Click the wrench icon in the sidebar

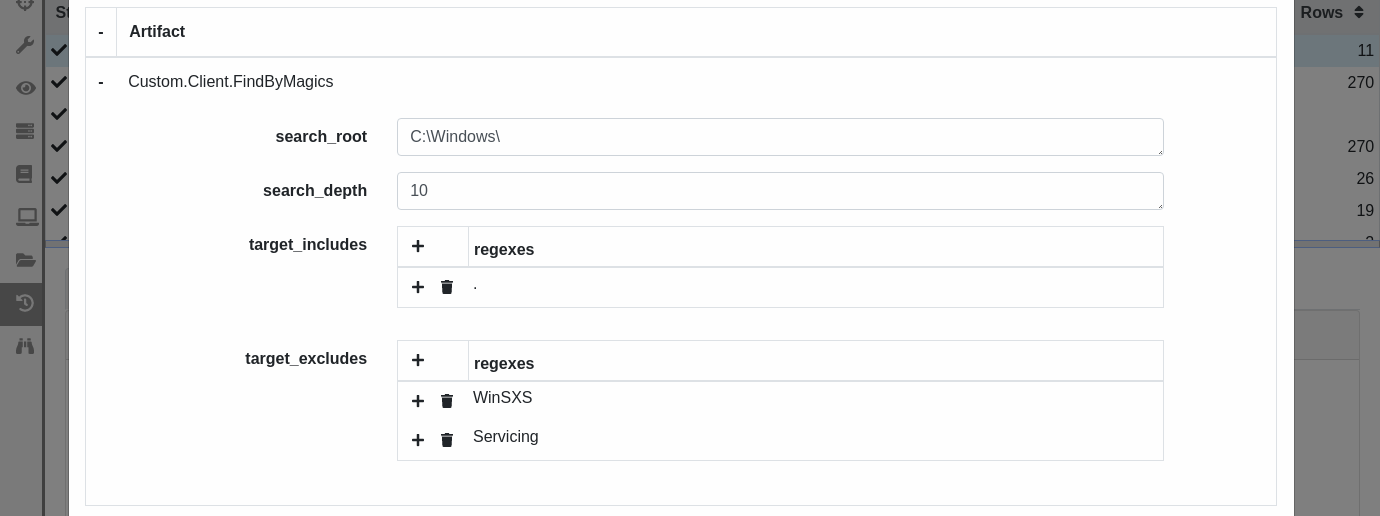(25, 46)
